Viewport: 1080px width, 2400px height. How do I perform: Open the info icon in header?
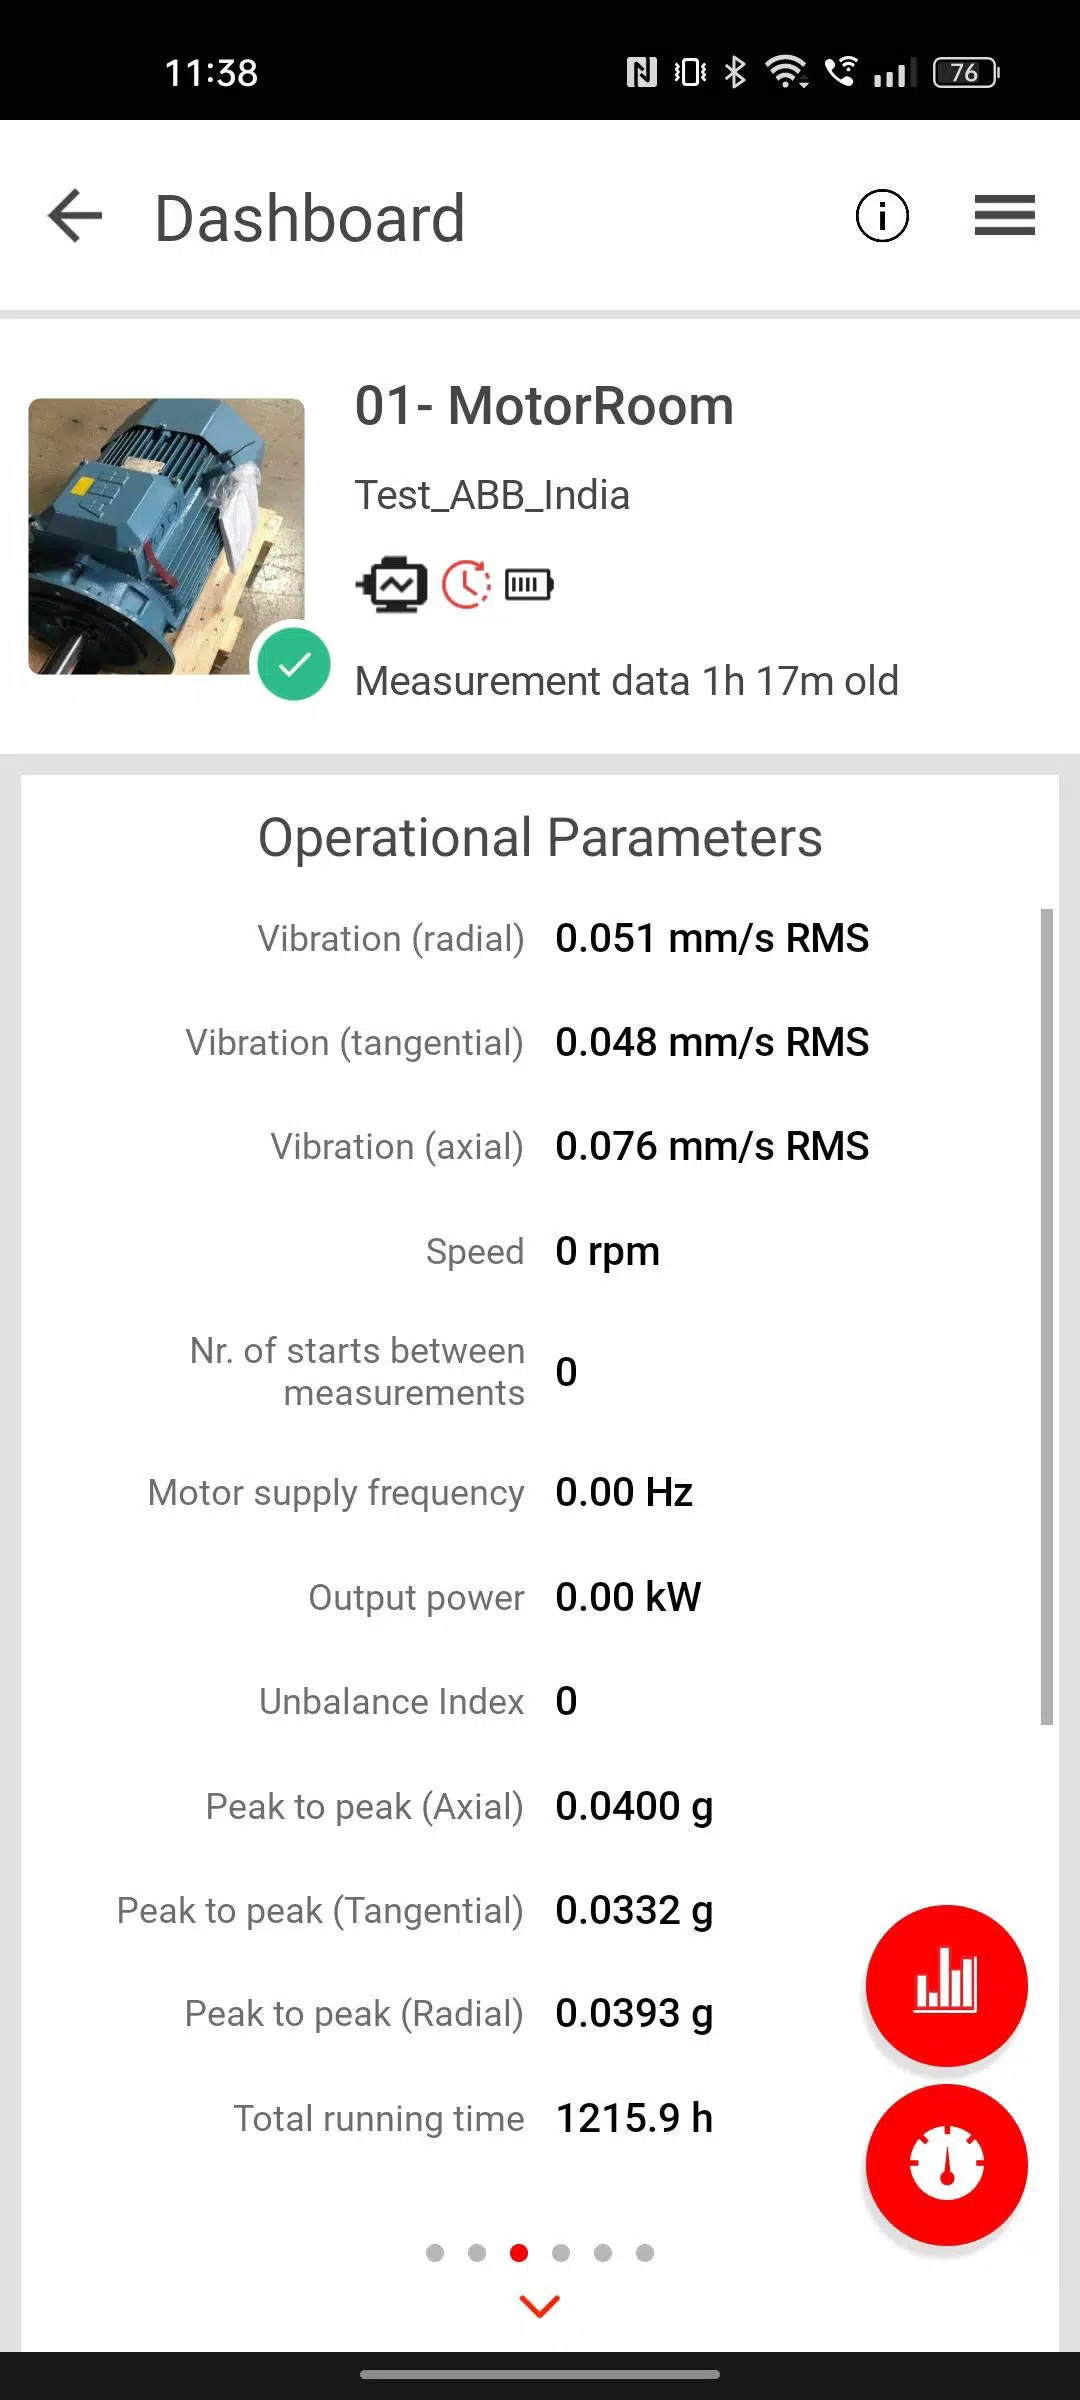tap(882, 216)
